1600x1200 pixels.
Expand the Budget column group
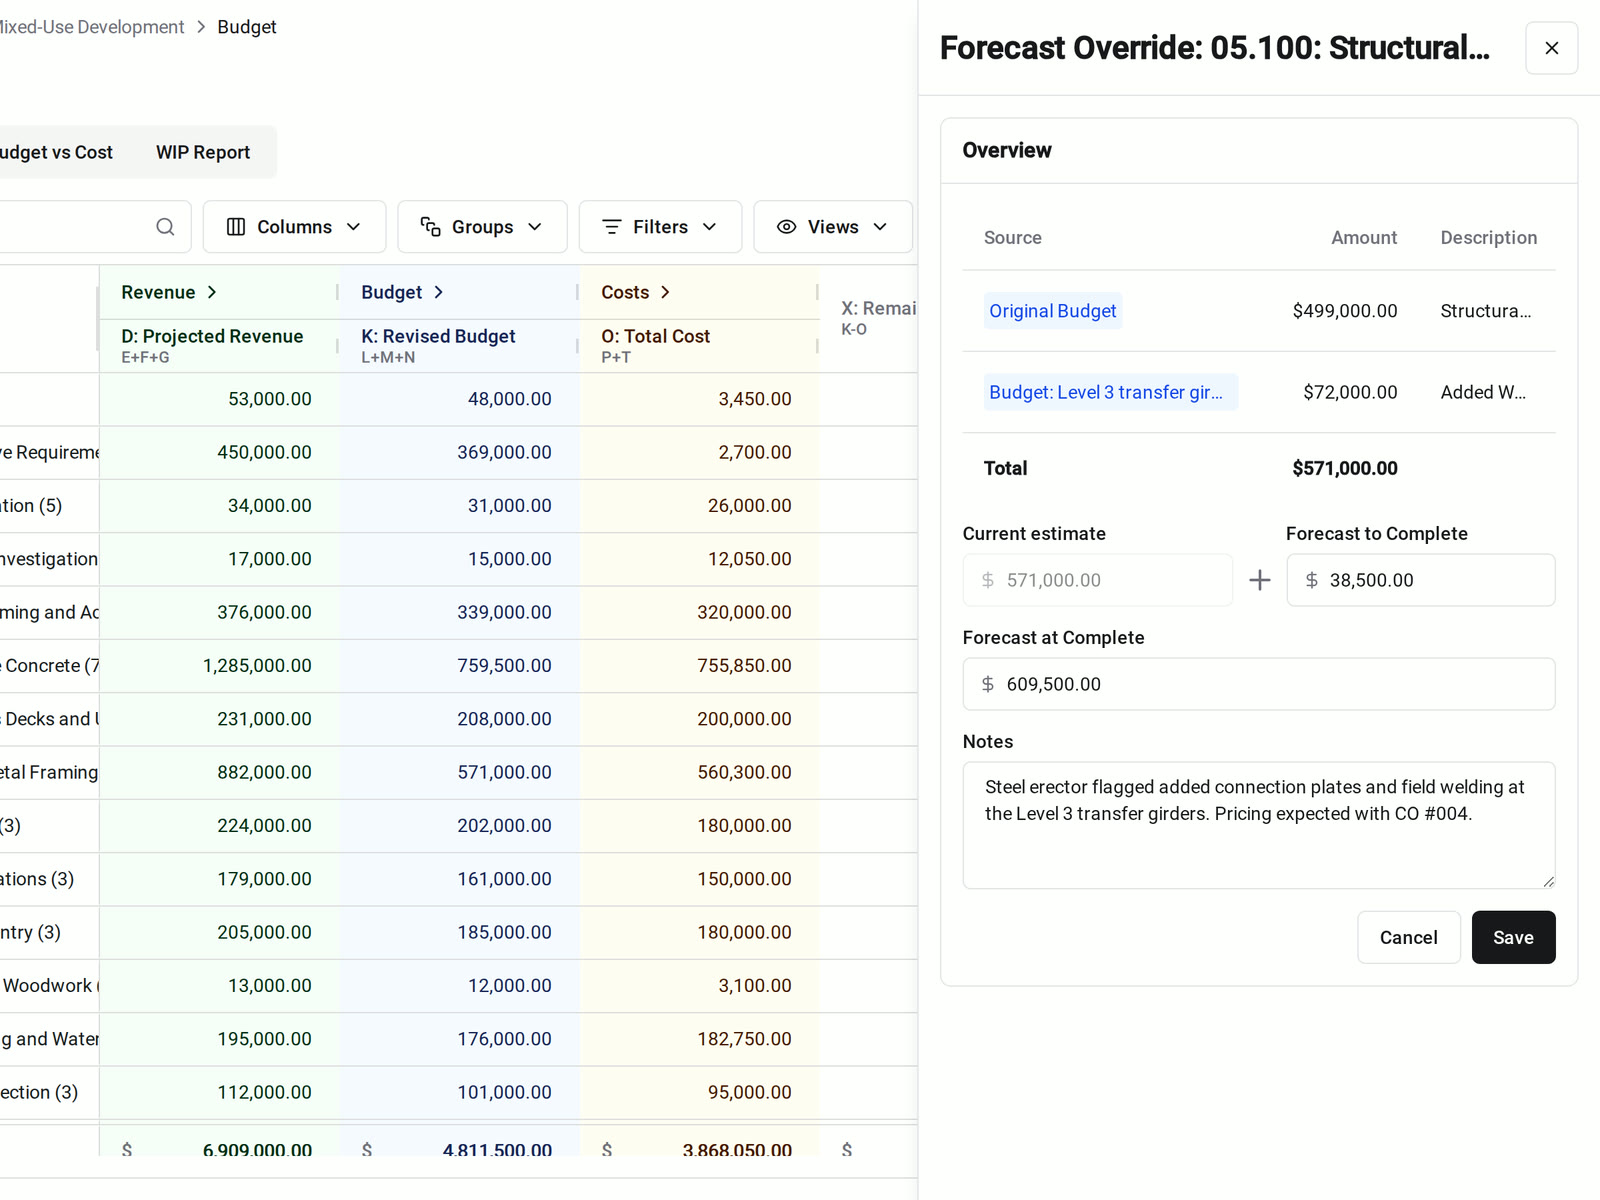point(438,292)
